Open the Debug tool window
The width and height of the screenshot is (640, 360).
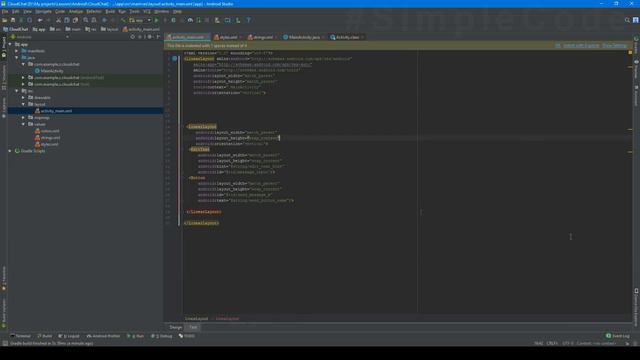tap(162, 336)
